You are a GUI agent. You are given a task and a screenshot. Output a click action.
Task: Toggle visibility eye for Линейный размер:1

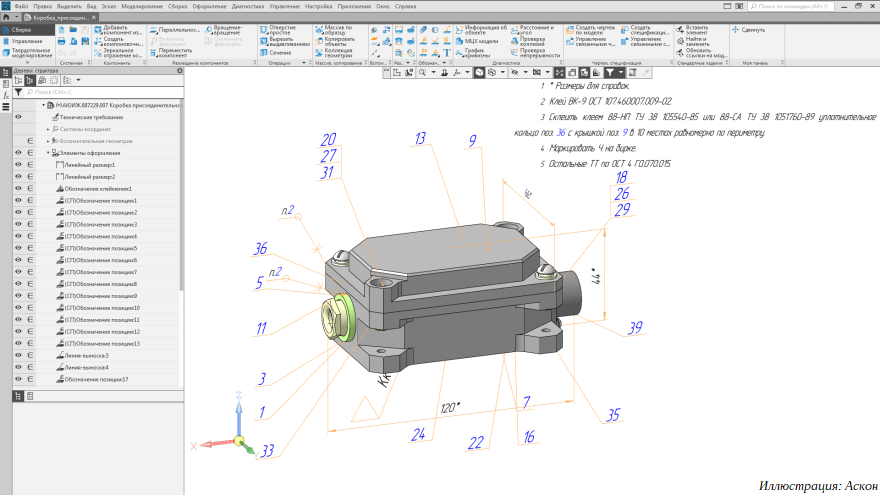coord(18,165)
